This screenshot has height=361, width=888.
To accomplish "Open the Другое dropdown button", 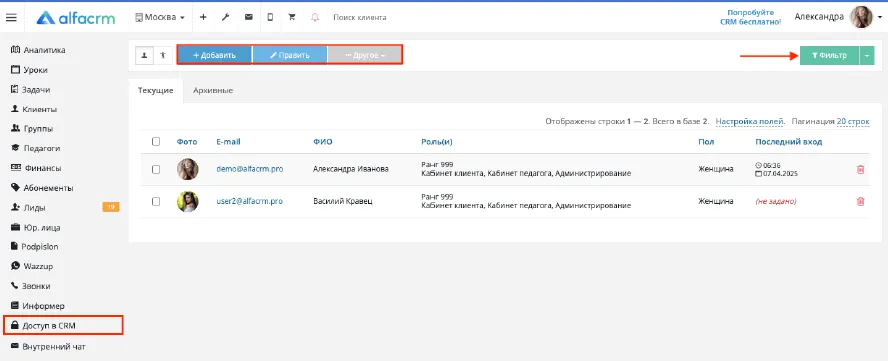I will pos(365,56).
